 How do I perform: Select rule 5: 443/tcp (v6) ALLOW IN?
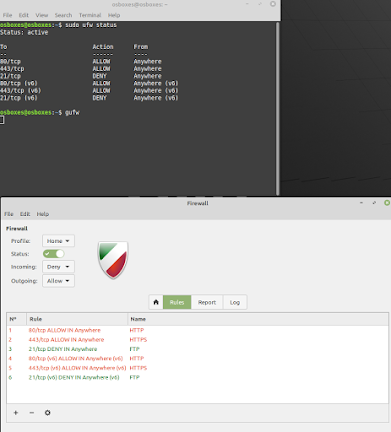(197, 368)
